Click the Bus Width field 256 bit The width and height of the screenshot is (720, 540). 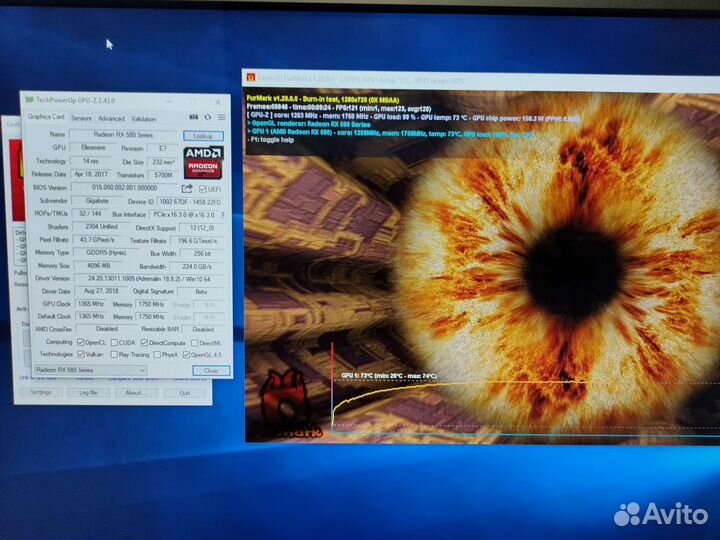202,253
